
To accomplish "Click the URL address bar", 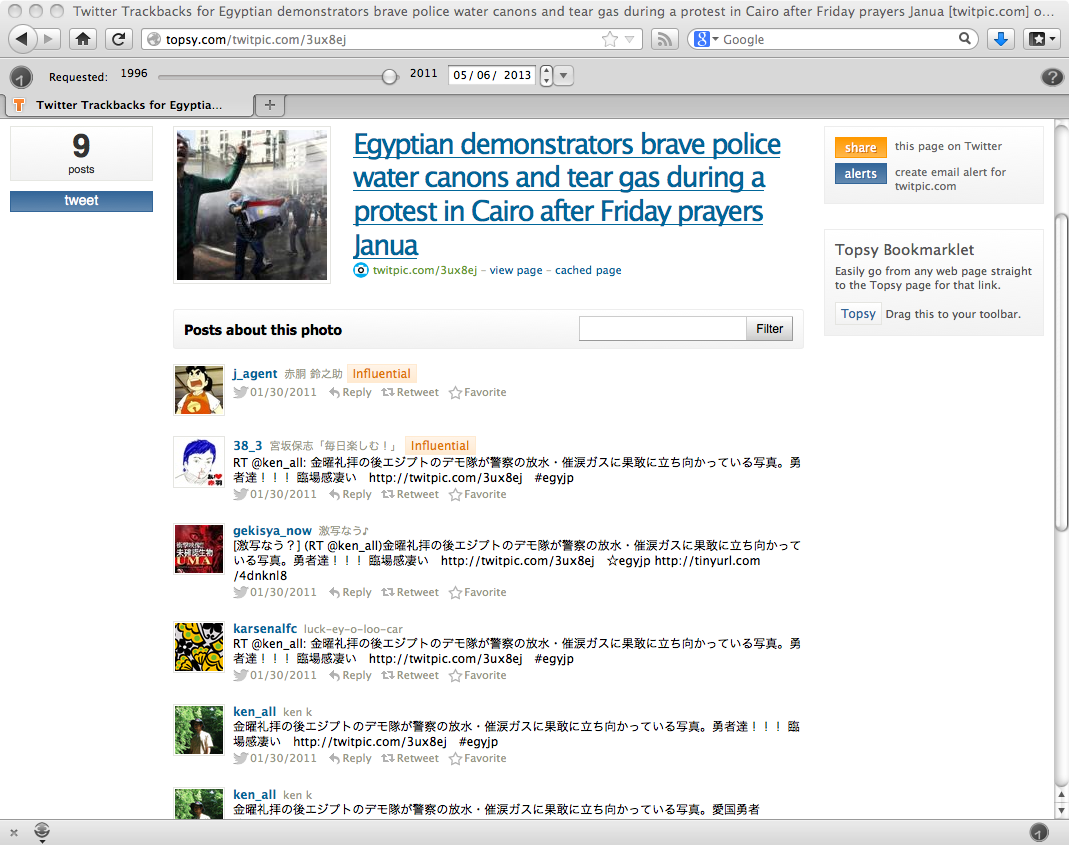I will (x=392, y=40).
